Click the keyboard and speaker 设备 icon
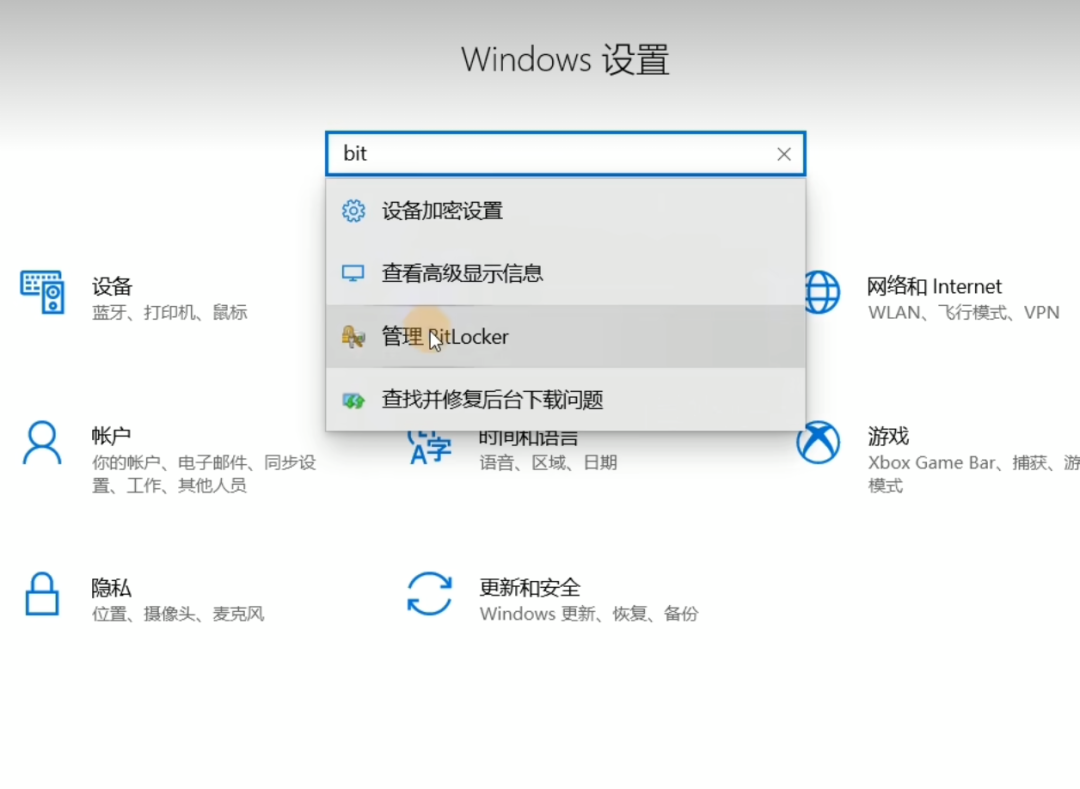1080x789 pixels. coord(42,293)
